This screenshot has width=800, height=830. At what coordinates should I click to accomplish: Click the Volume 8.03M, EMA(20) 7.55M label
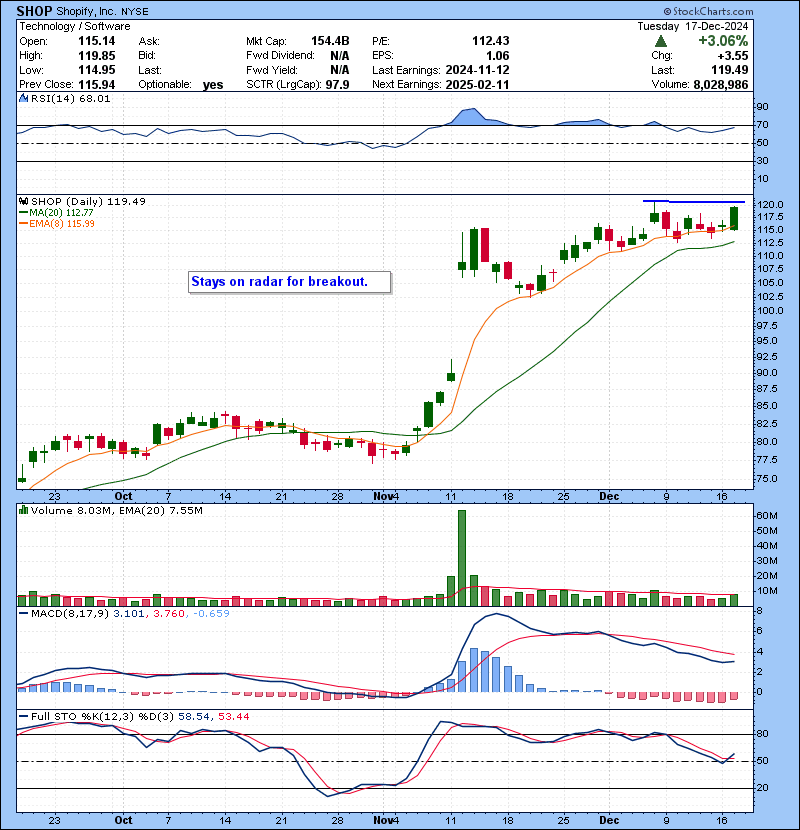pos(116,510)
